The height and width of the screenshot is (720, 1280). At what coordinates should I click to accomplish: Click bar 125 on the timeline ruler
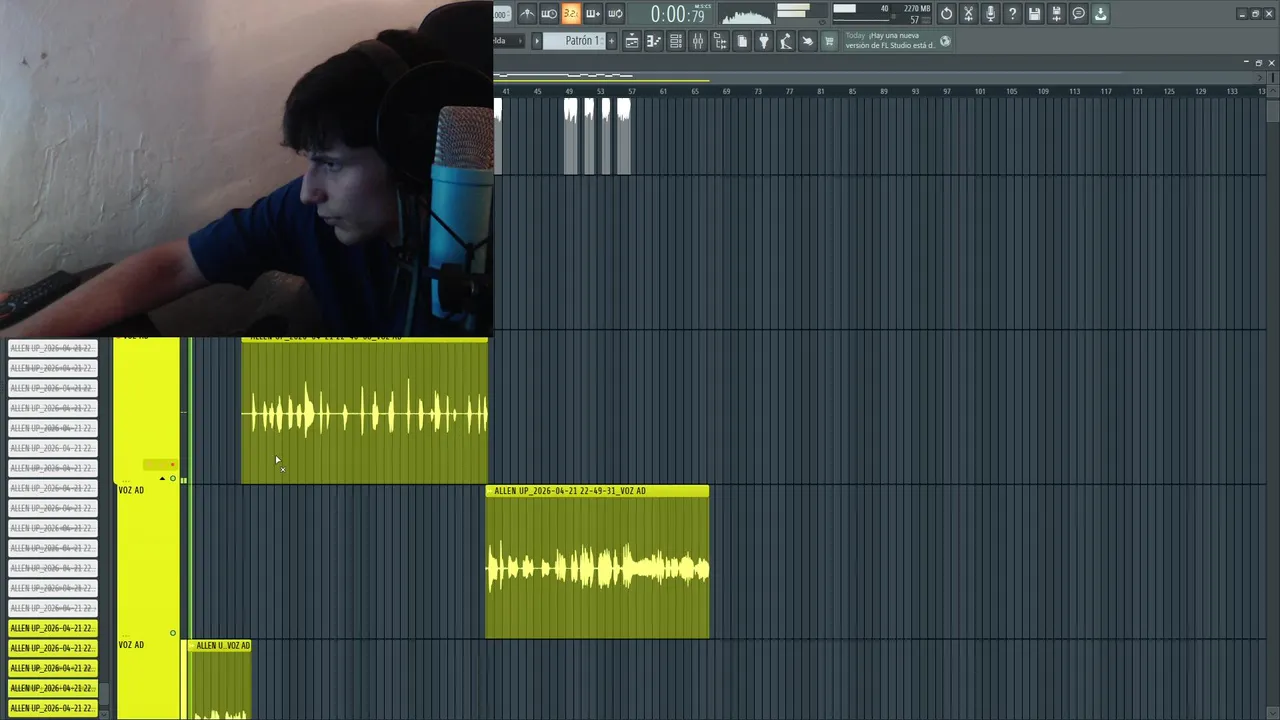coord(1169,91)
